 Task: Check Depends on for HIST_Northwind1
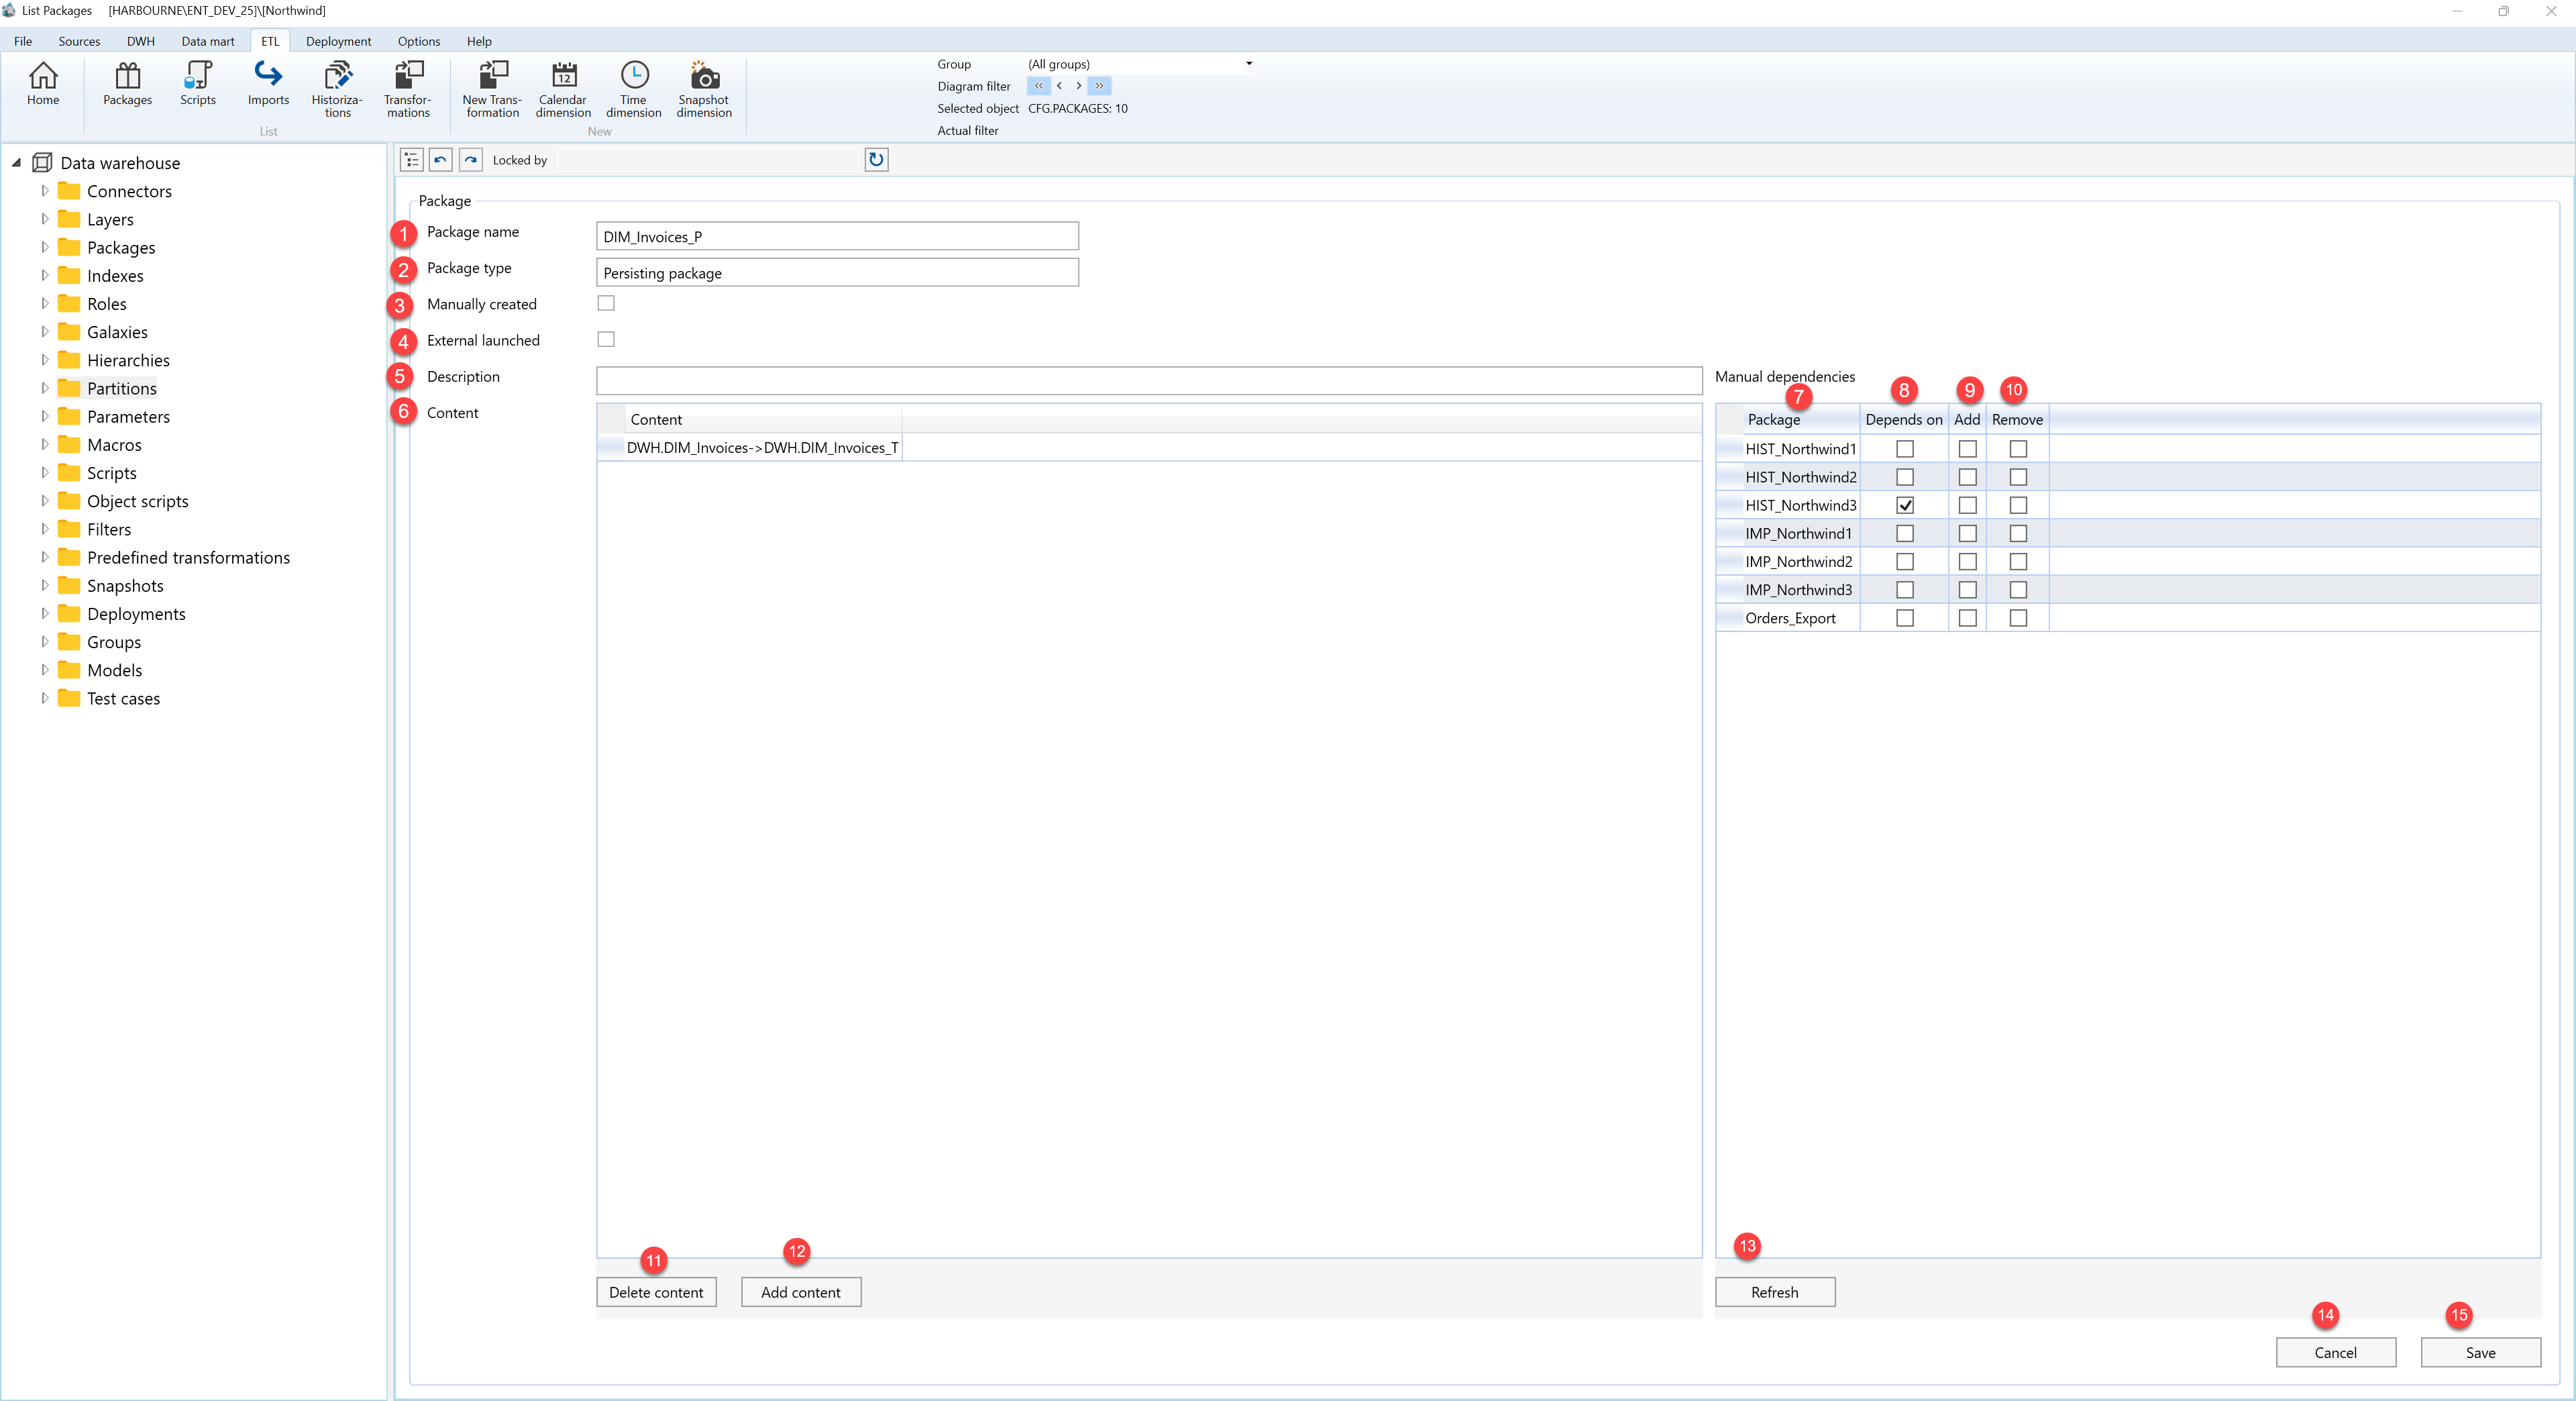click(x=1905, y=449)
